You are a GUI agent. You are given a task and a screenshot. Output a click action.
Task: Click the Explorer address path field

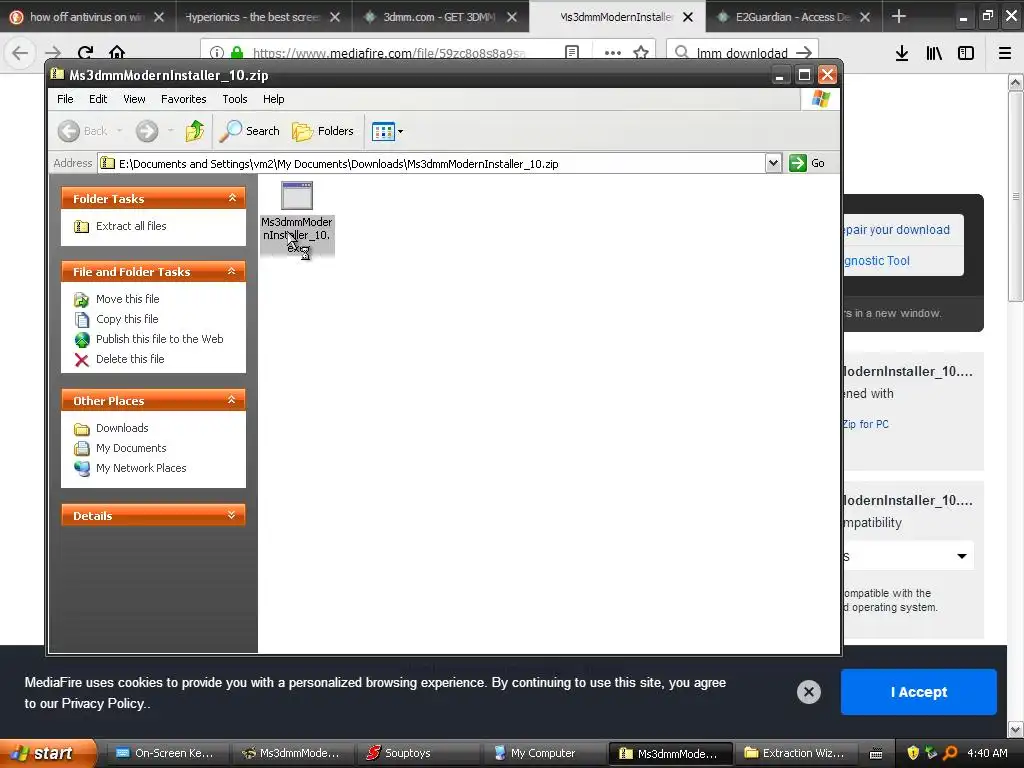[x=432, y=163]
